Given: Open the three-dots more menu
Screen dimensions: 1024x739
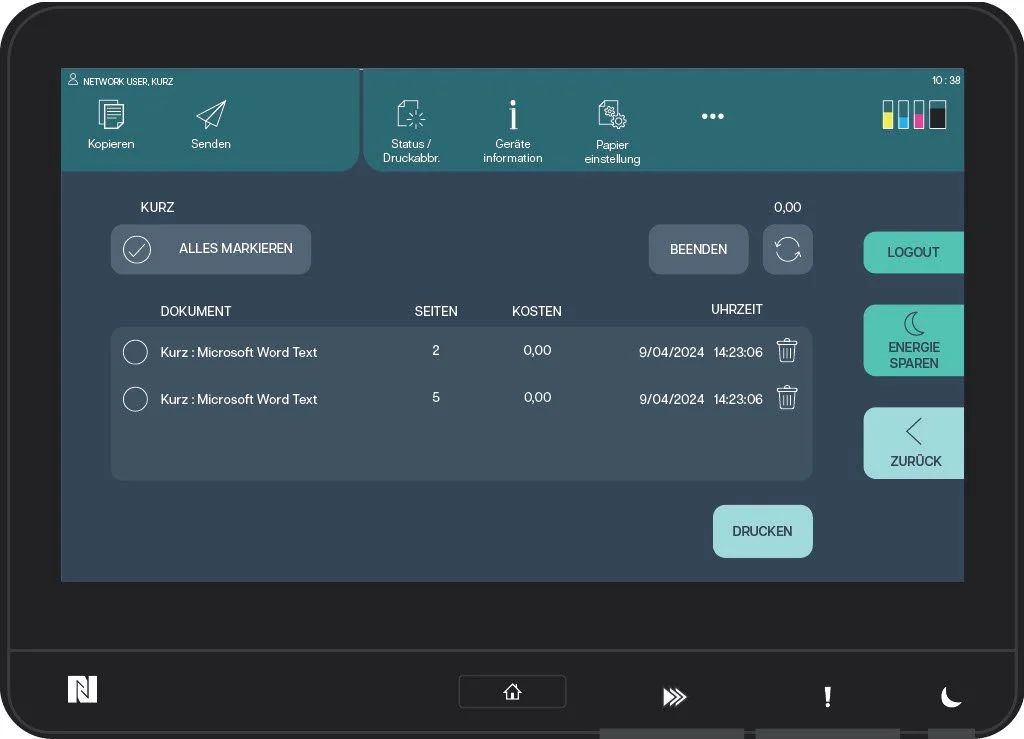Looking at the screenshot, I should pyautogui.click(x=712, y=116).
